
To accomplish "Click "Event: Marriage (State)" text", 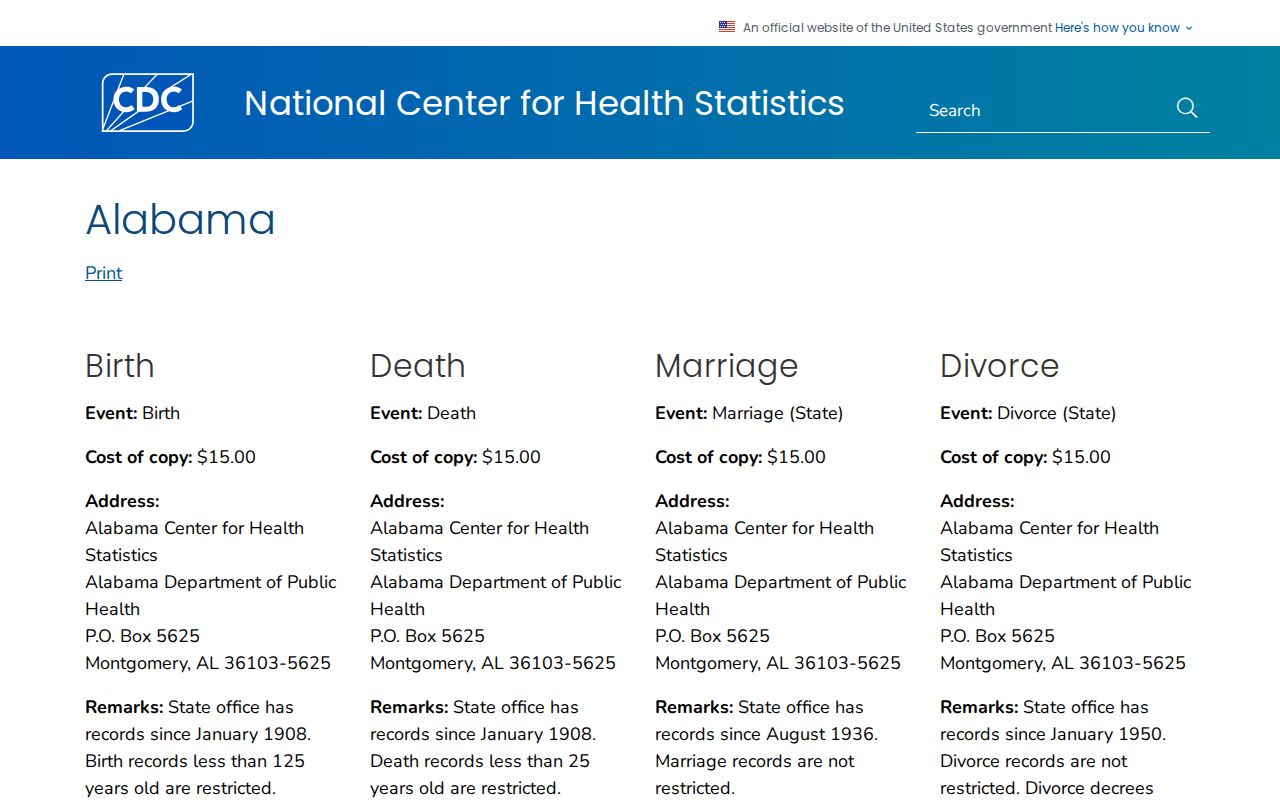I will 749,413.
